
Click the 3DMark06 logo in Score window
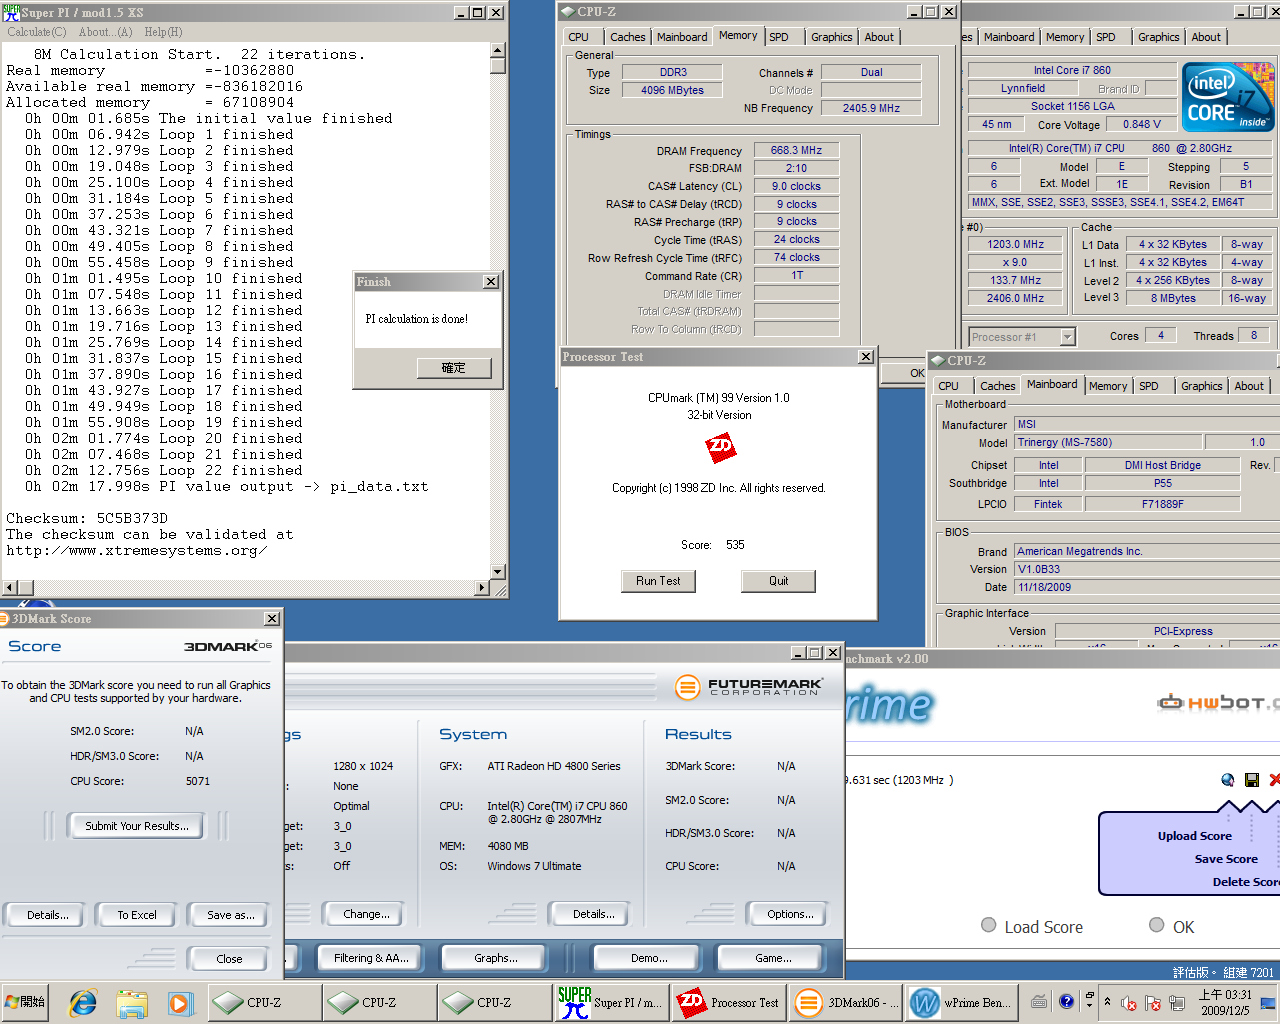click(227, 647)
